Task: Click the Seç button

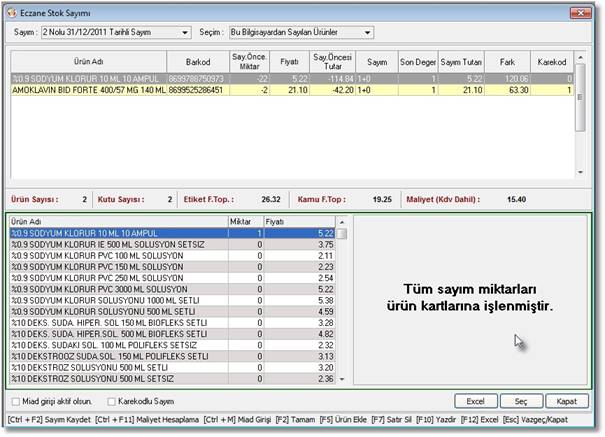Action: 521,401
